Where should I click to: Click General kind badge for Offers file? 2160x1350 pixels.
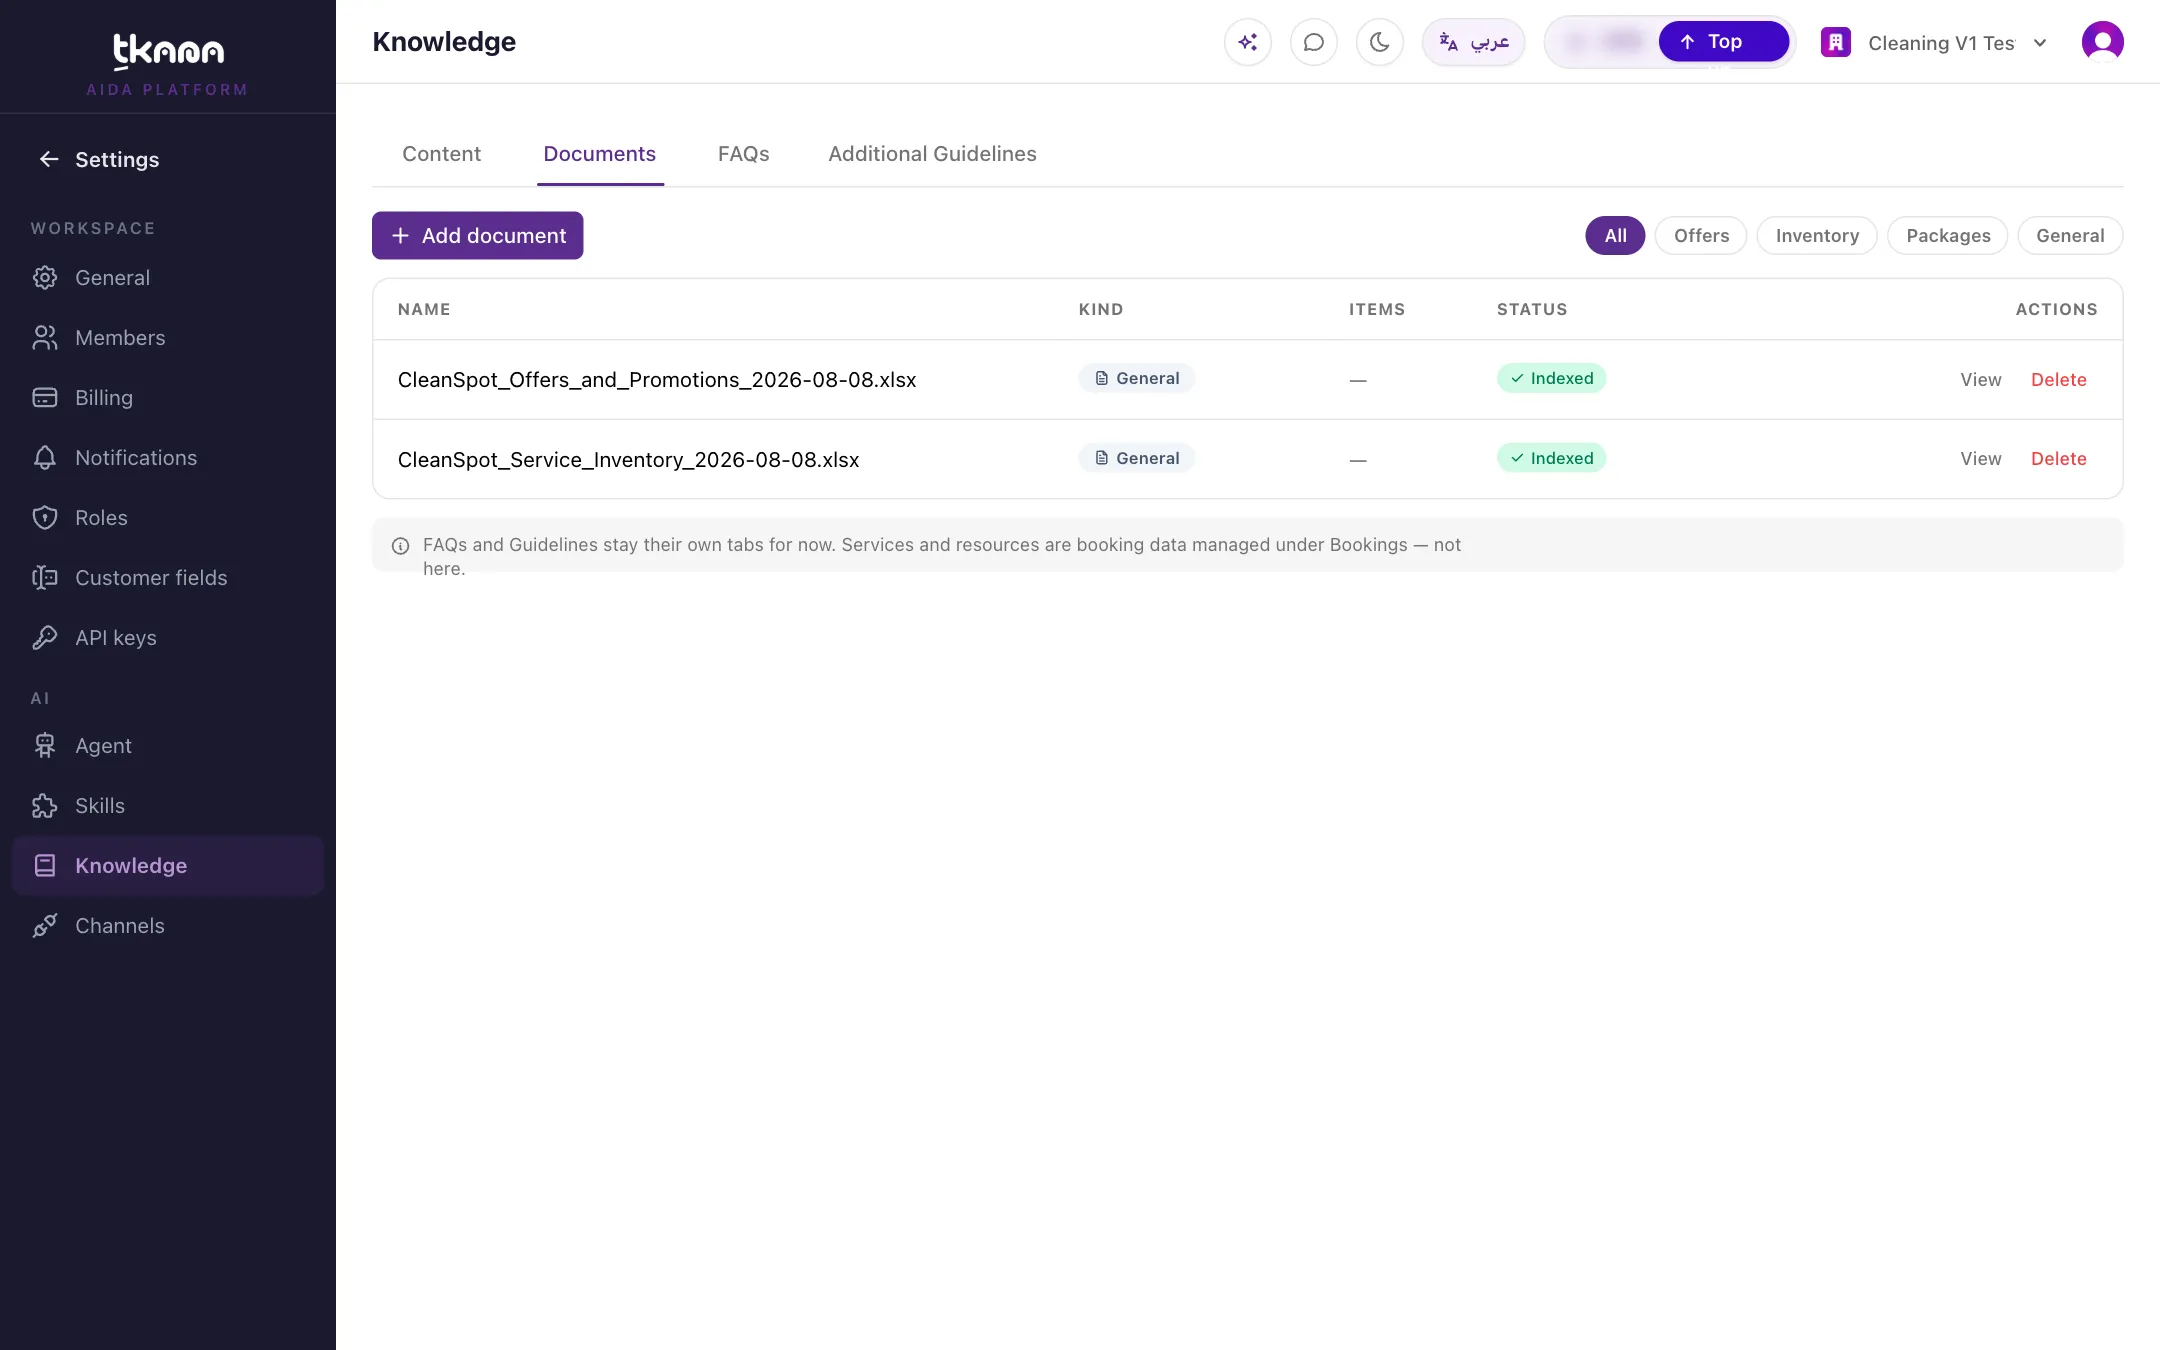1137,378
